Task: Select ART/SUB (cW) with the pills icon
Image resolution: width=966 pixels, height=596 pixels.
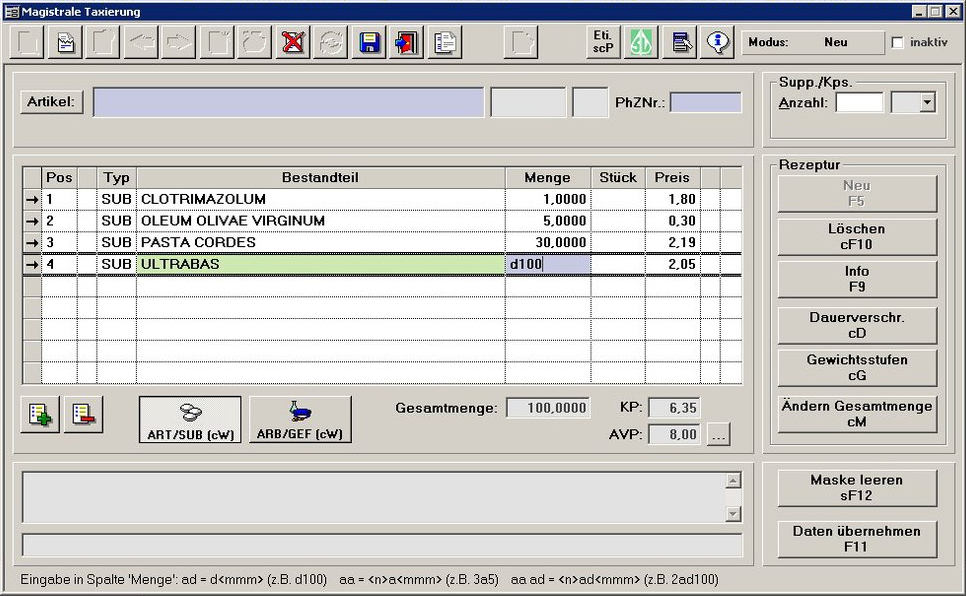Action: coord(190,419)
